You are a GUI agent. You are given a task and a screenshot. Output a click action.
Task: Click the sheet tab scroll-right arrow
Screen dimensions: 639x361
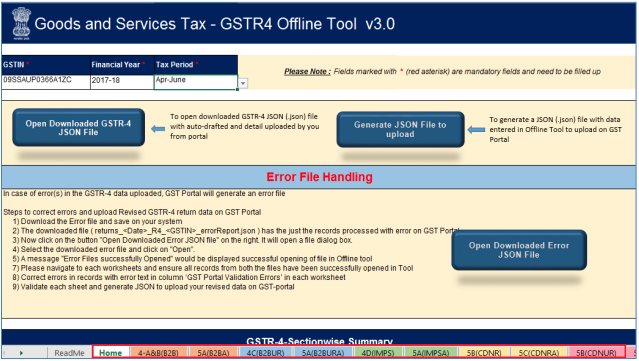(x=21, y=353)
